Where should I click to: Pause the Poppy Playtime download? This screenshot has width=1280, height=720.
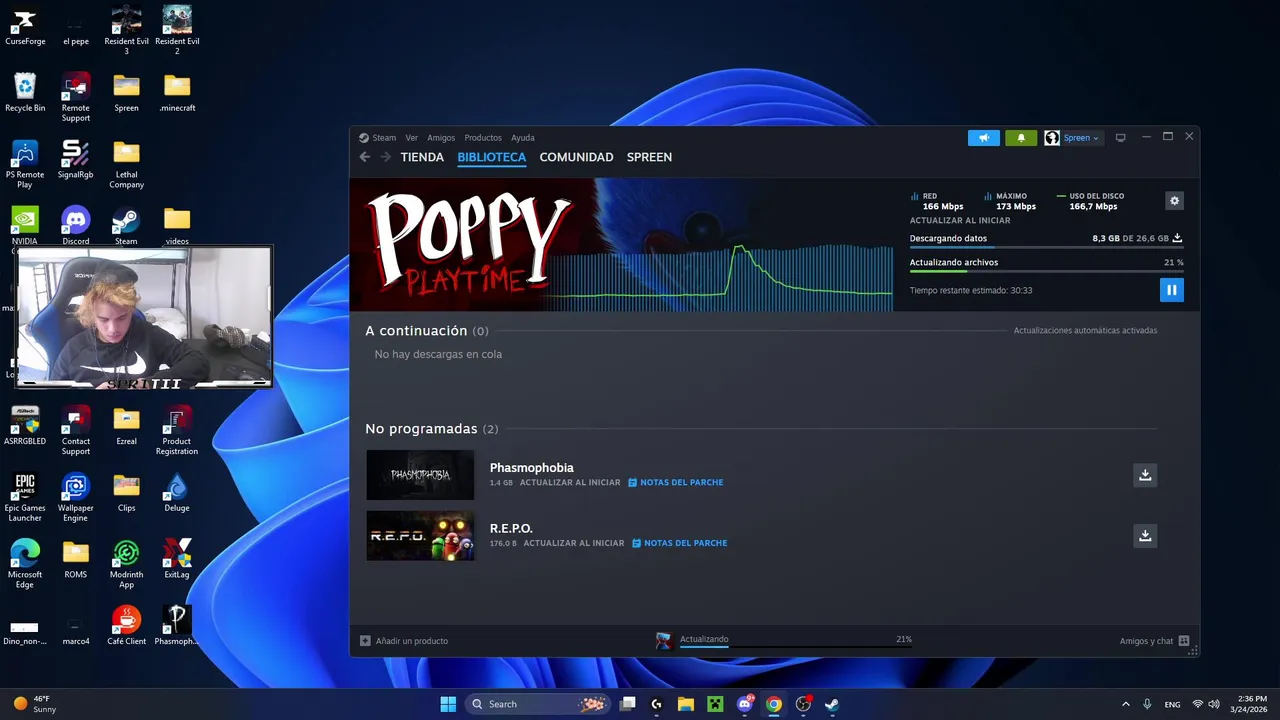1171,290
